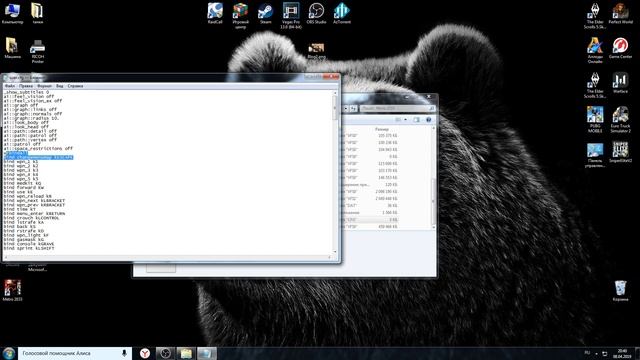
Task: Open the AcTorrent desktop shortcut
Action: point(342,13)
